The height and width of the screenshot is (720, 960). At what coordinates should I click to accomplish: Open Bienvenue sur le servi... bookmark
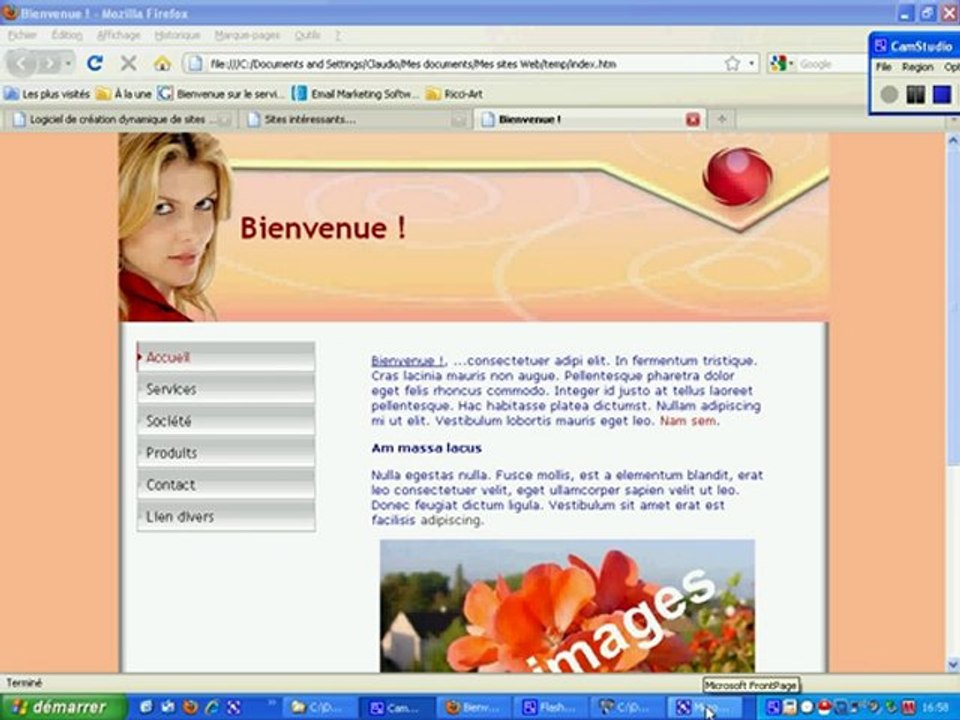[x=222, y=94]
